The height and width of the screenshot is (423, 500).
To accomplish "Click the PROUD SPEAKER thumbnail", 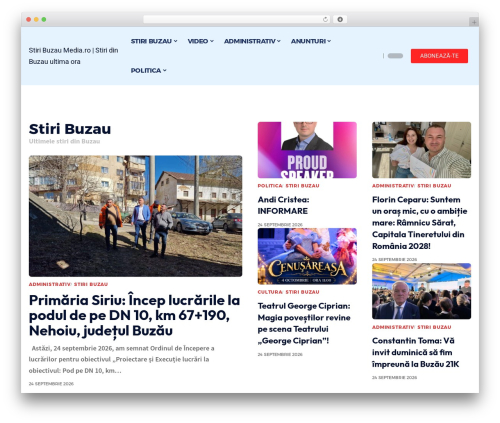I will pos(307,150).
